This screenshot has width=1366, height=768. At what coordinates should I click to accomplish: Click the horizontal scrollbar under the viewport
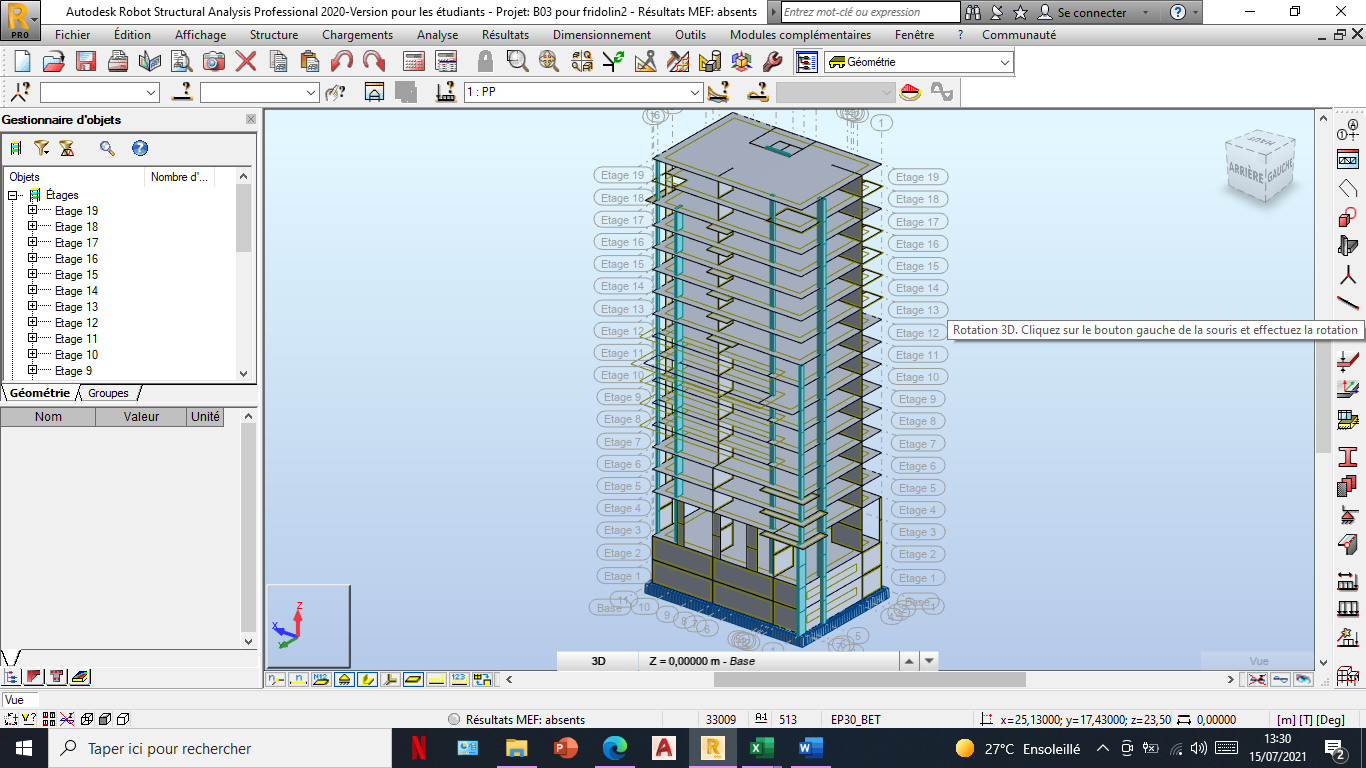coord(870,679)
